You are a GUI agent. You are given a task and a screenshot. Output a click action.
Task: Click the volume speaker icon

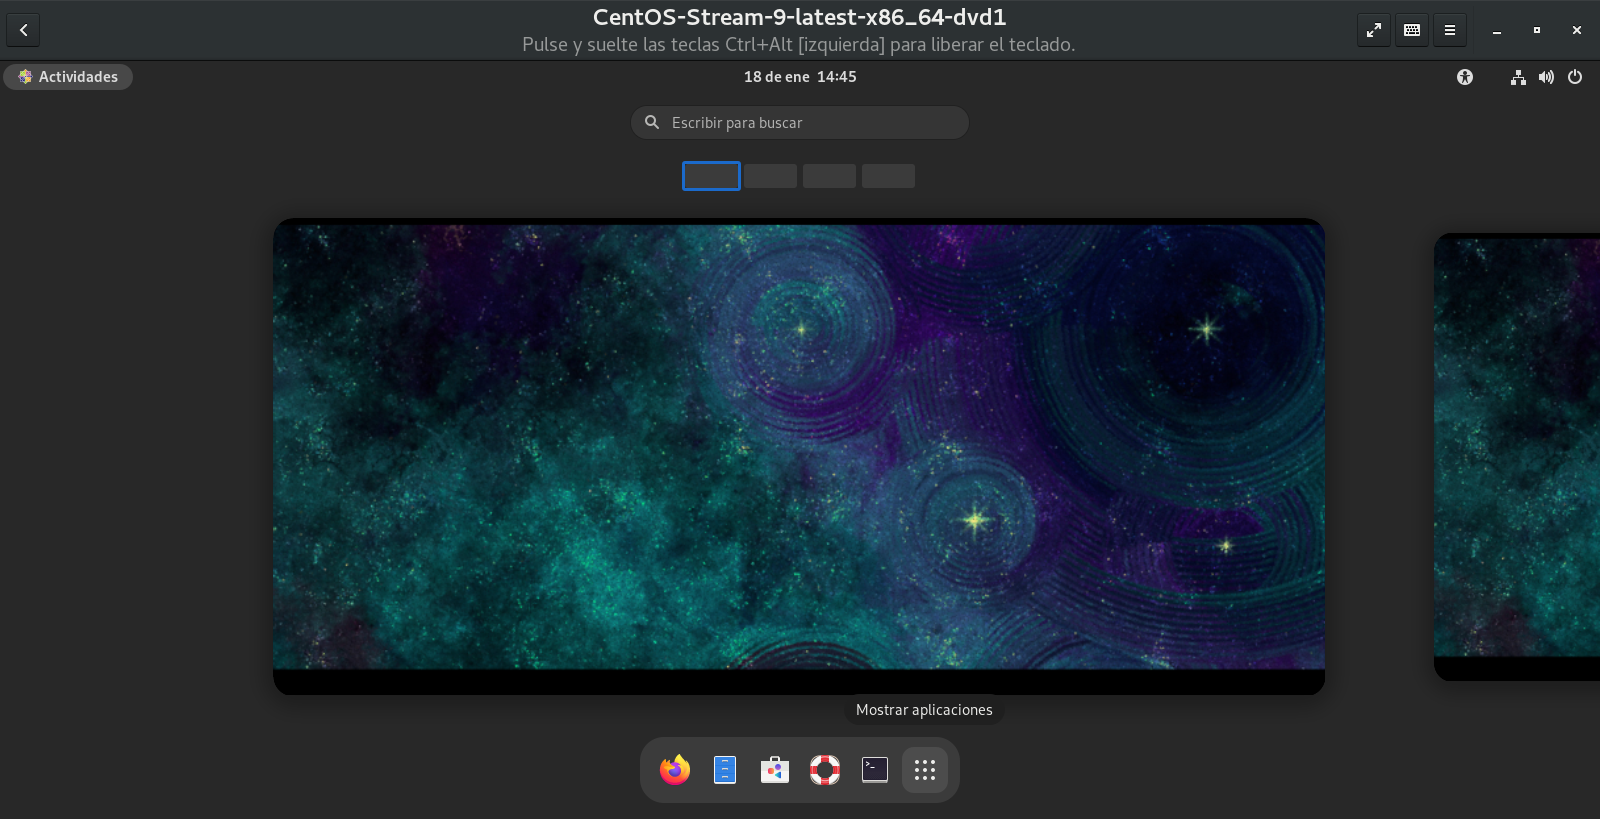1546,77
